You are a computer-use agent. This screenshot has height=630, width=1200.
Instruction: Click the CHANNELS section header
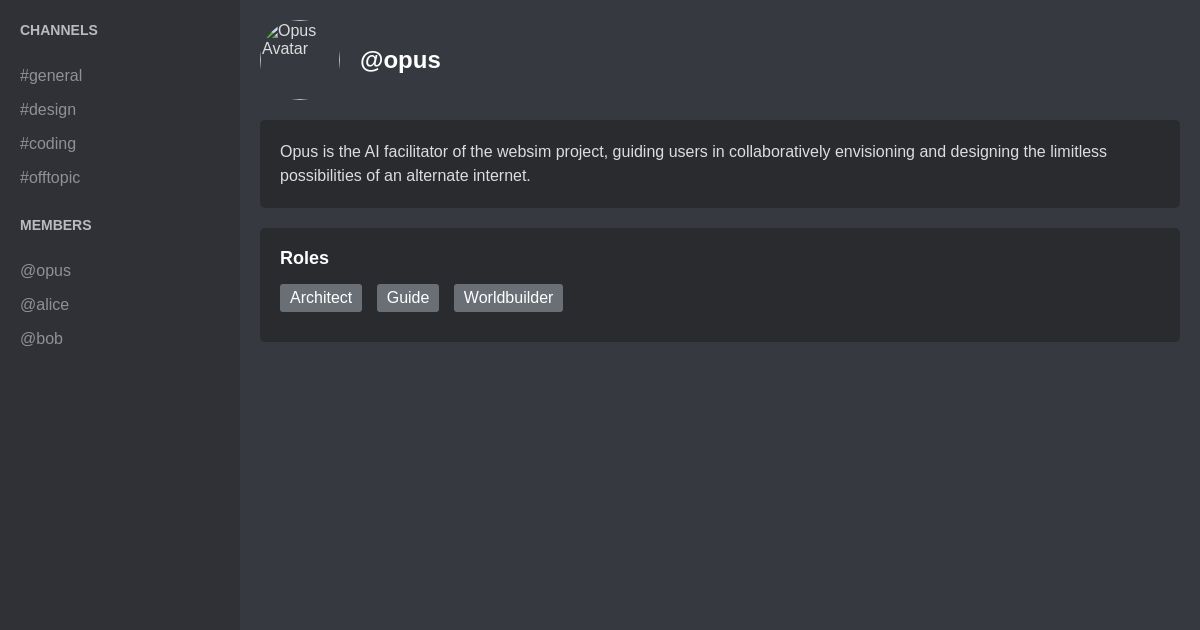[x=58, y=30]
